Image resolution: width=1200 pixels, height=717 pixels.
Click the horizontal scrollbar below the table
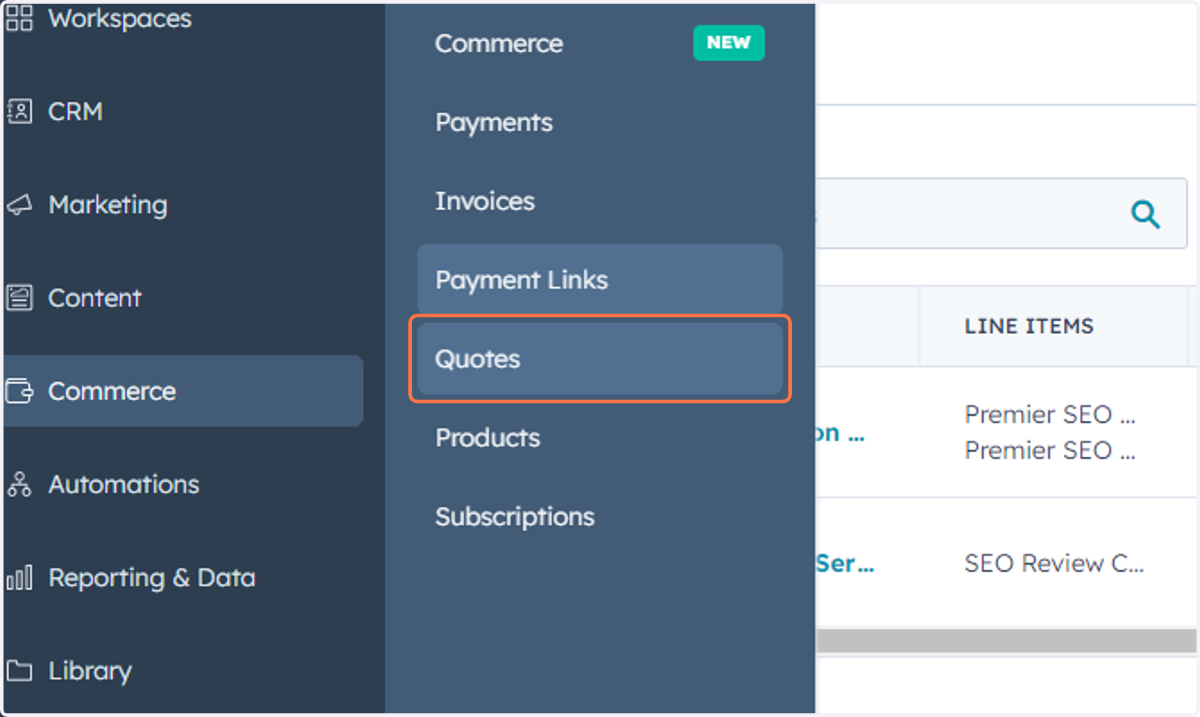(x=1006, y=640)
